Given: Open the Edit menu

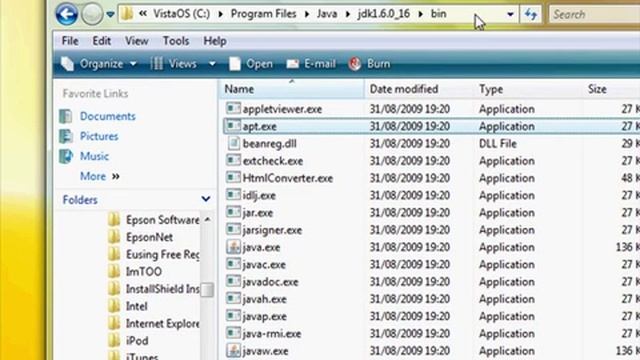Looking at the screenshot, I should click(101, 41).
